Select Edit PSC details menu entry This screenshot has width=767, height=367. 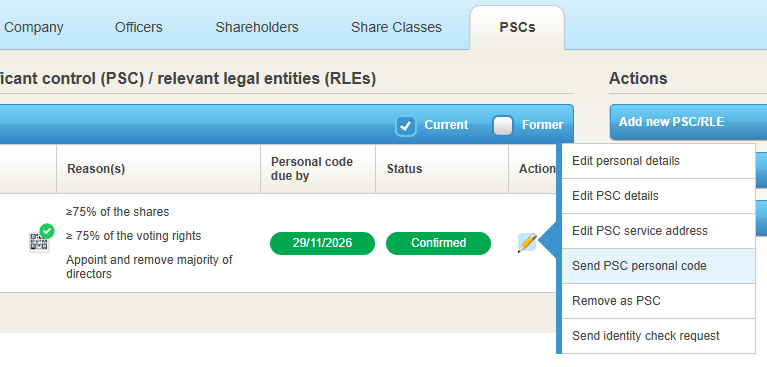pos(658,196)
